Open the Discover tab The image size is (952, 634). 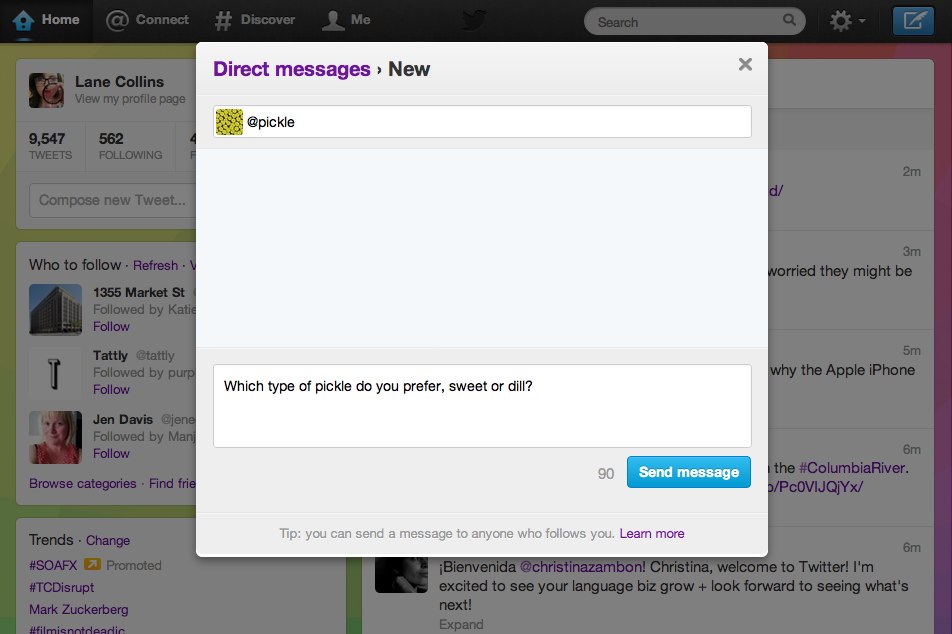point(254,20)
